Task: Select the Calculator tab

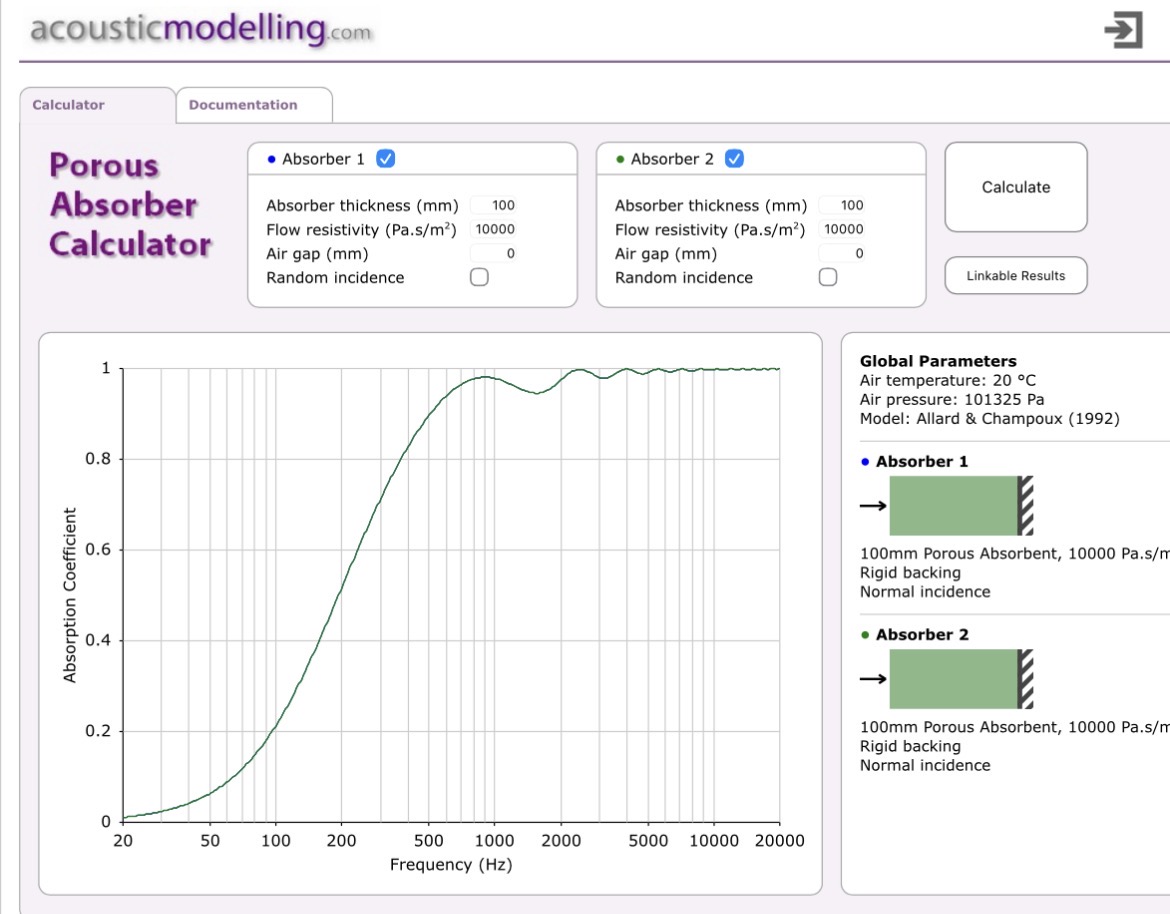Action: [69, 105]
